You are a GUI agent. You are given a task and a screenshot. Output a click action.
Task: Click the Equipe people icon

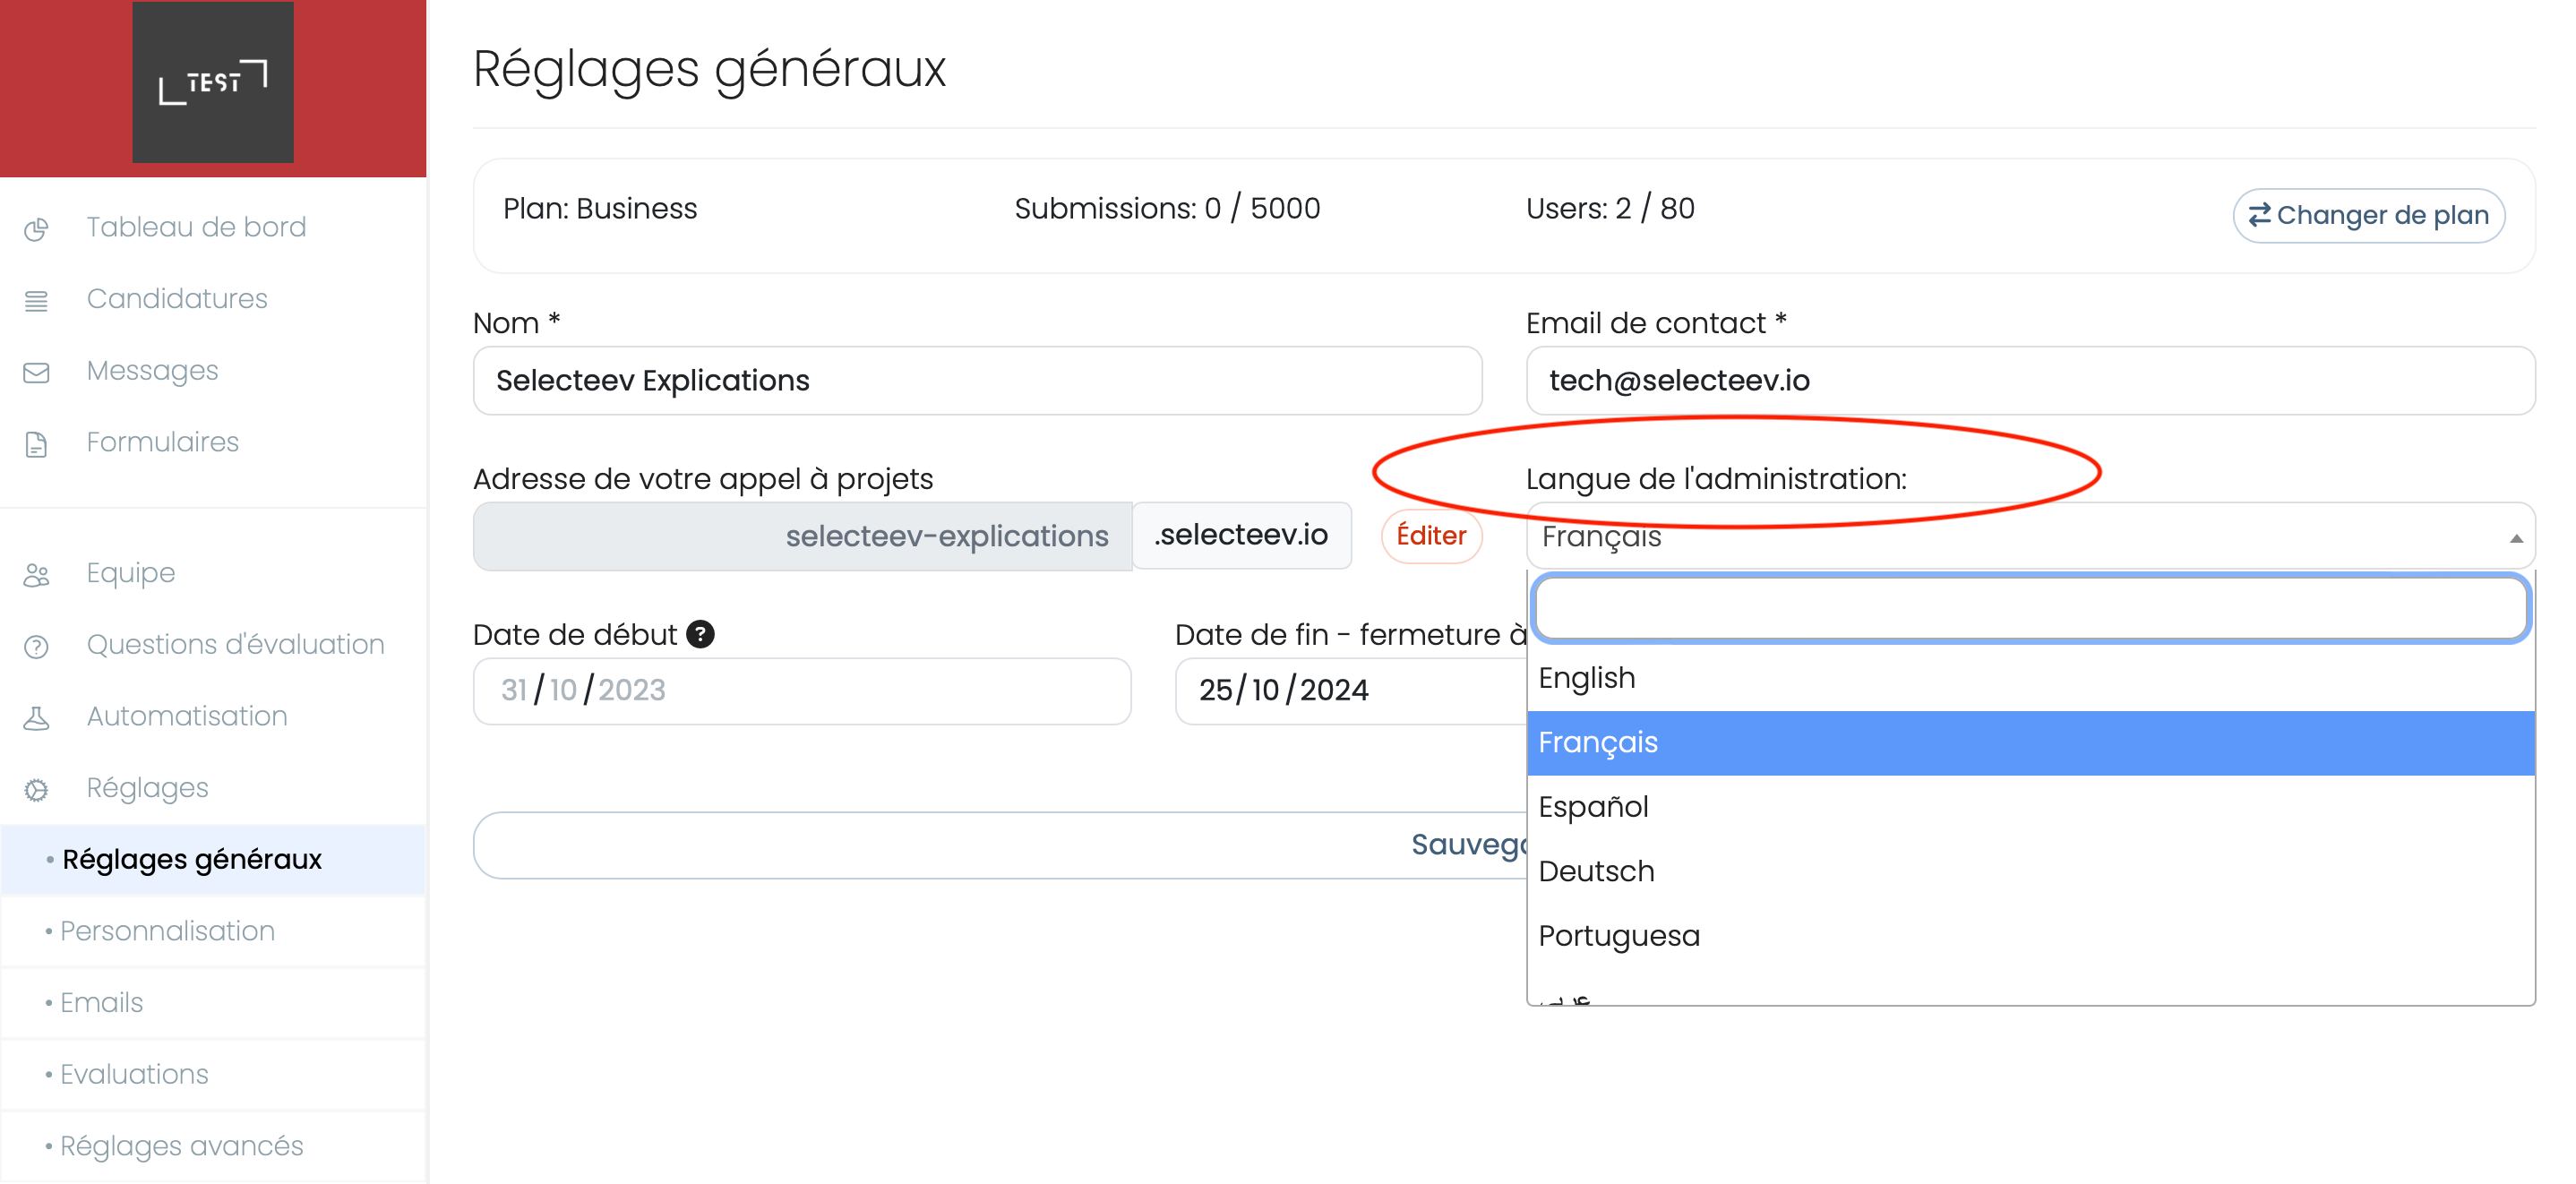(36, 574)
